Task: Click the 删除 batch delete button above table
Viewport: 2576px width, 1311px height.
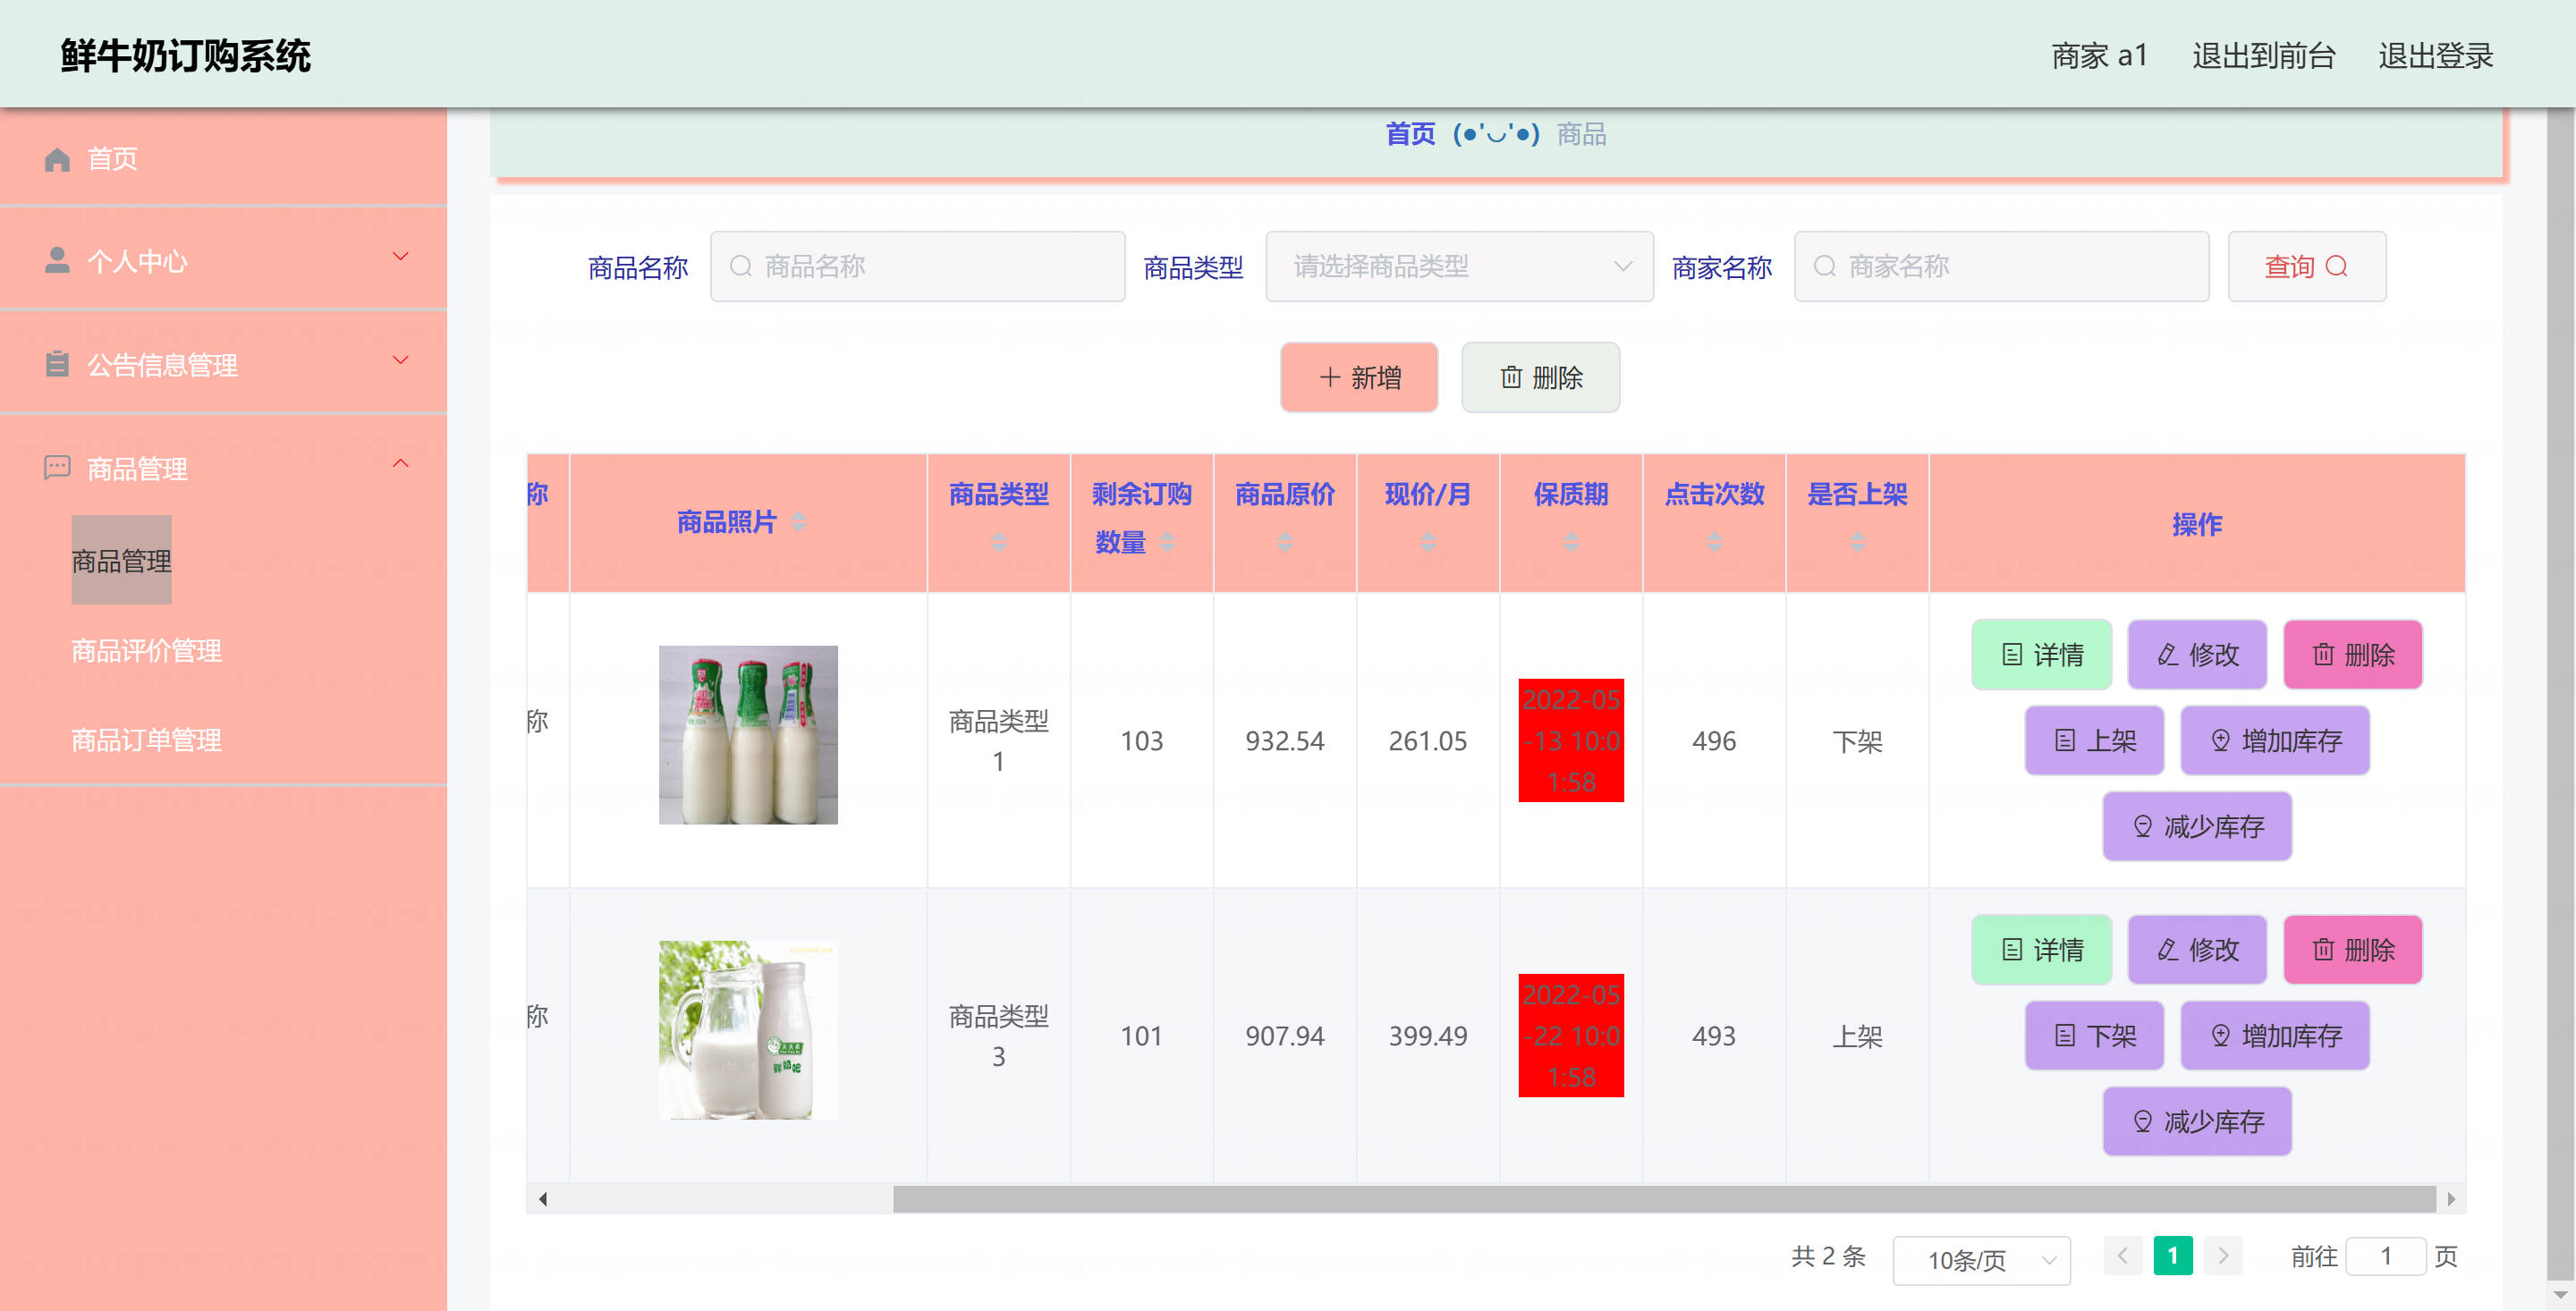Action: click(1540, 377)
